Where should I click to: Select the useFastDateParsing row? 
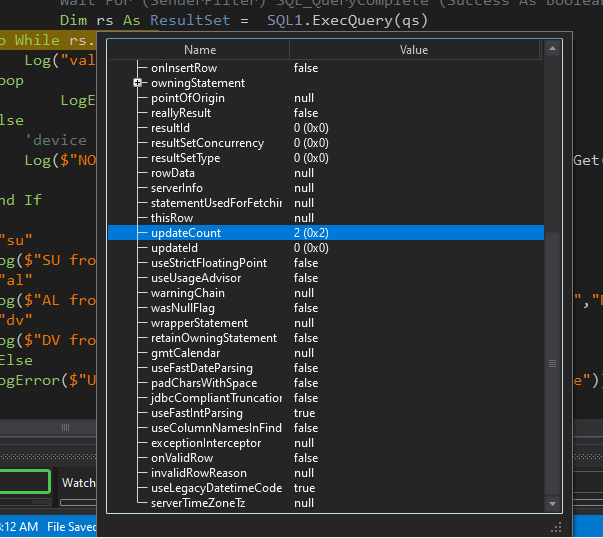326,368
